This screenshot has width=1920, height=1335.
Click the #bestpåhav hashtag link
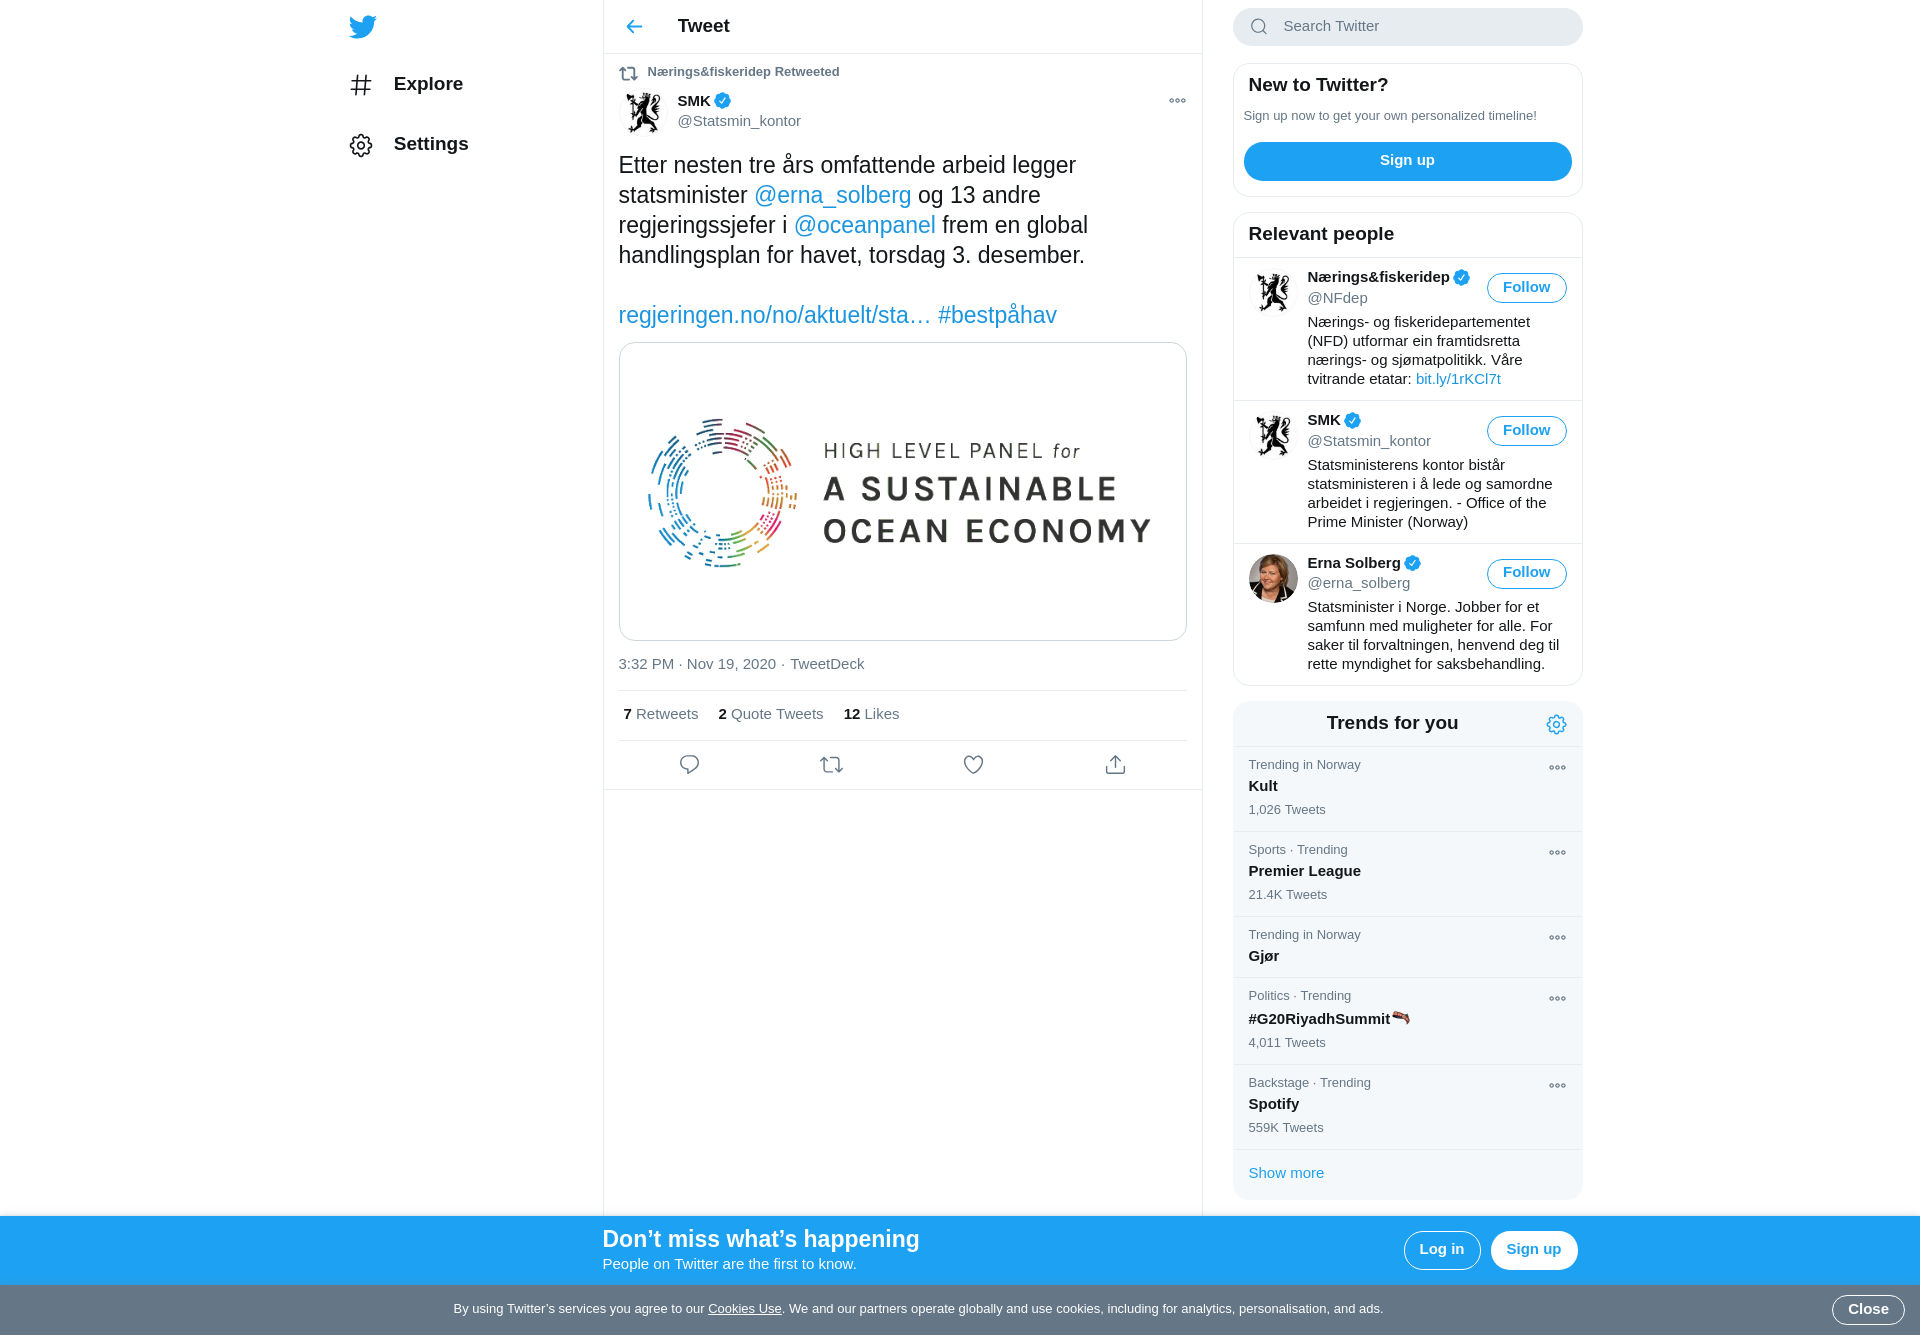(x=997, y=315)
